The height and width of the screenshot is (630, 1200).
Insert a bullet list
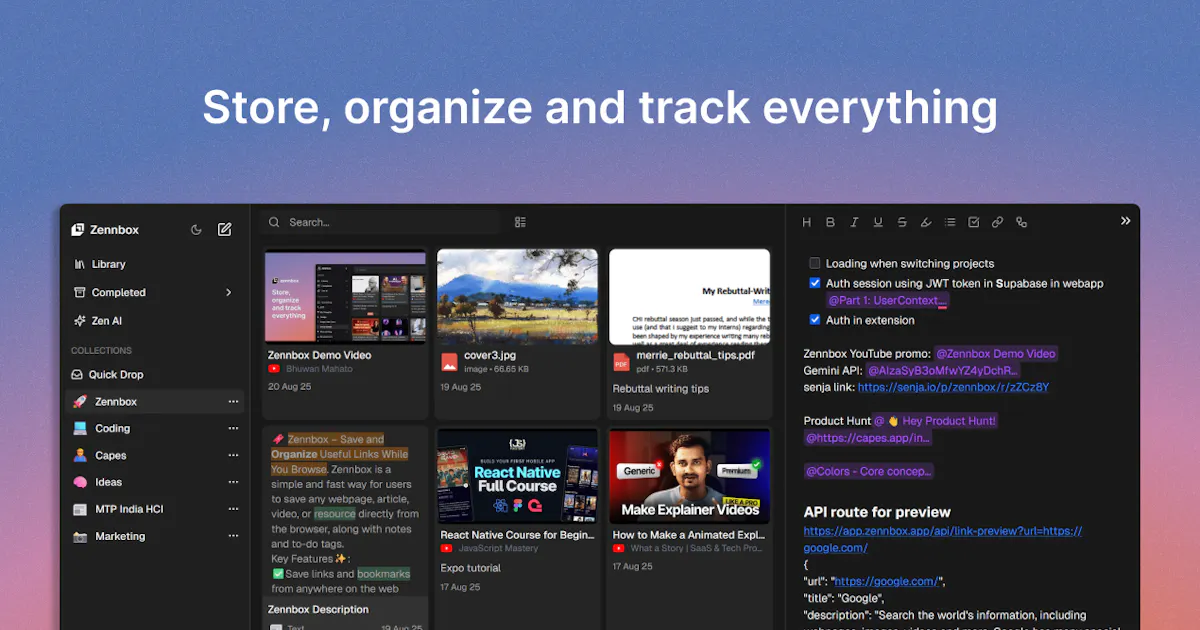coord(950,222)
